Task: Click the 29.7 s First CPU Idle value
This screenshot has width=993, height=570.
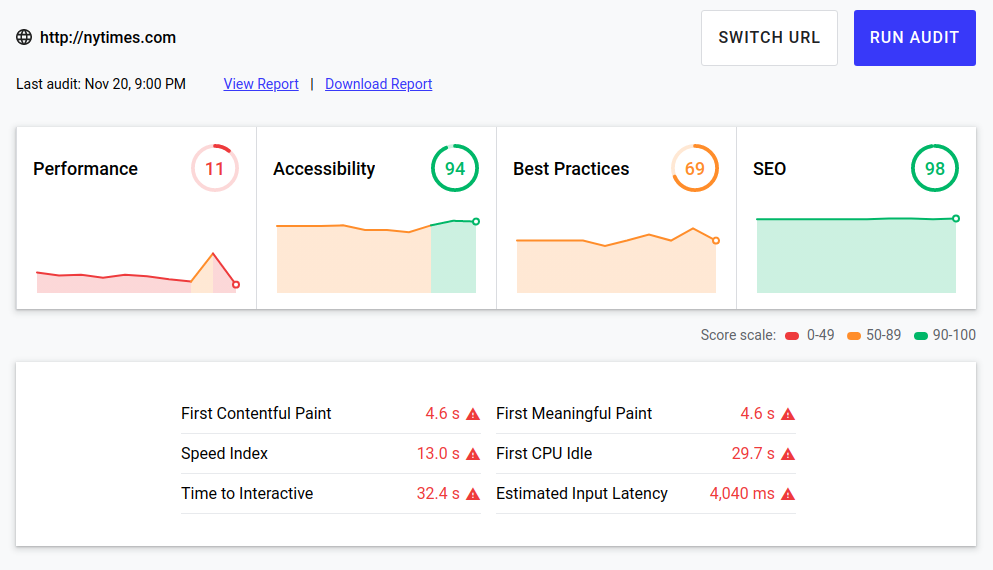Action: coord(753,453)
